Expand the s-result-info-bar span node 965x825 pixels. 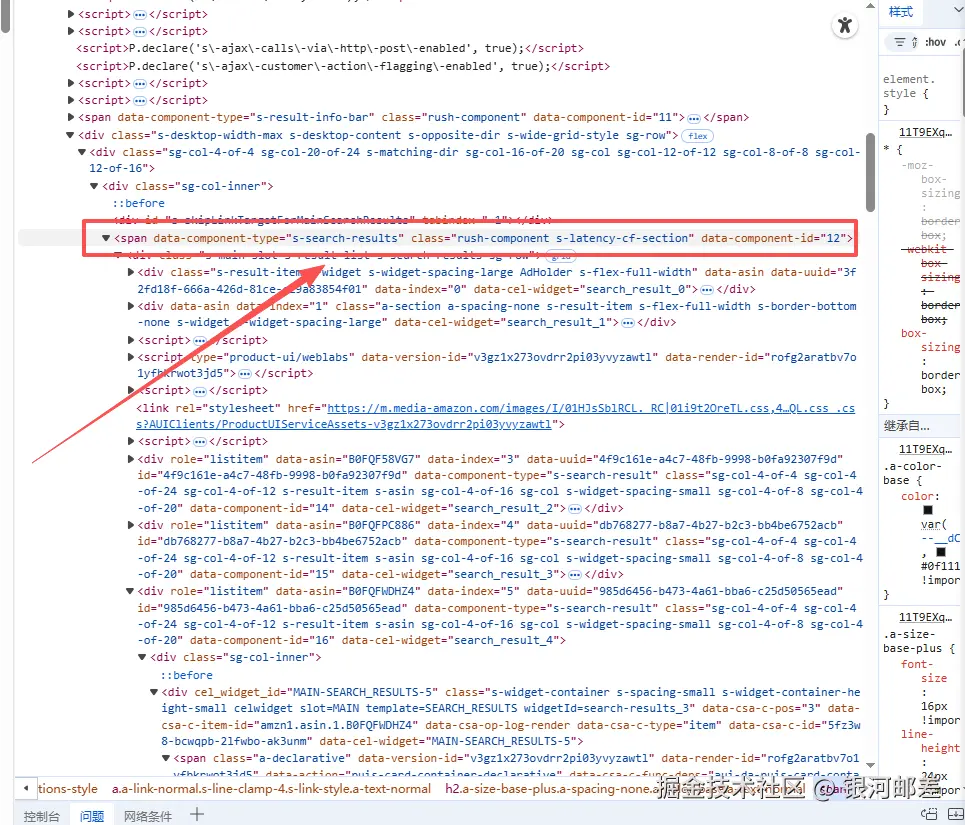pos(71,118)
